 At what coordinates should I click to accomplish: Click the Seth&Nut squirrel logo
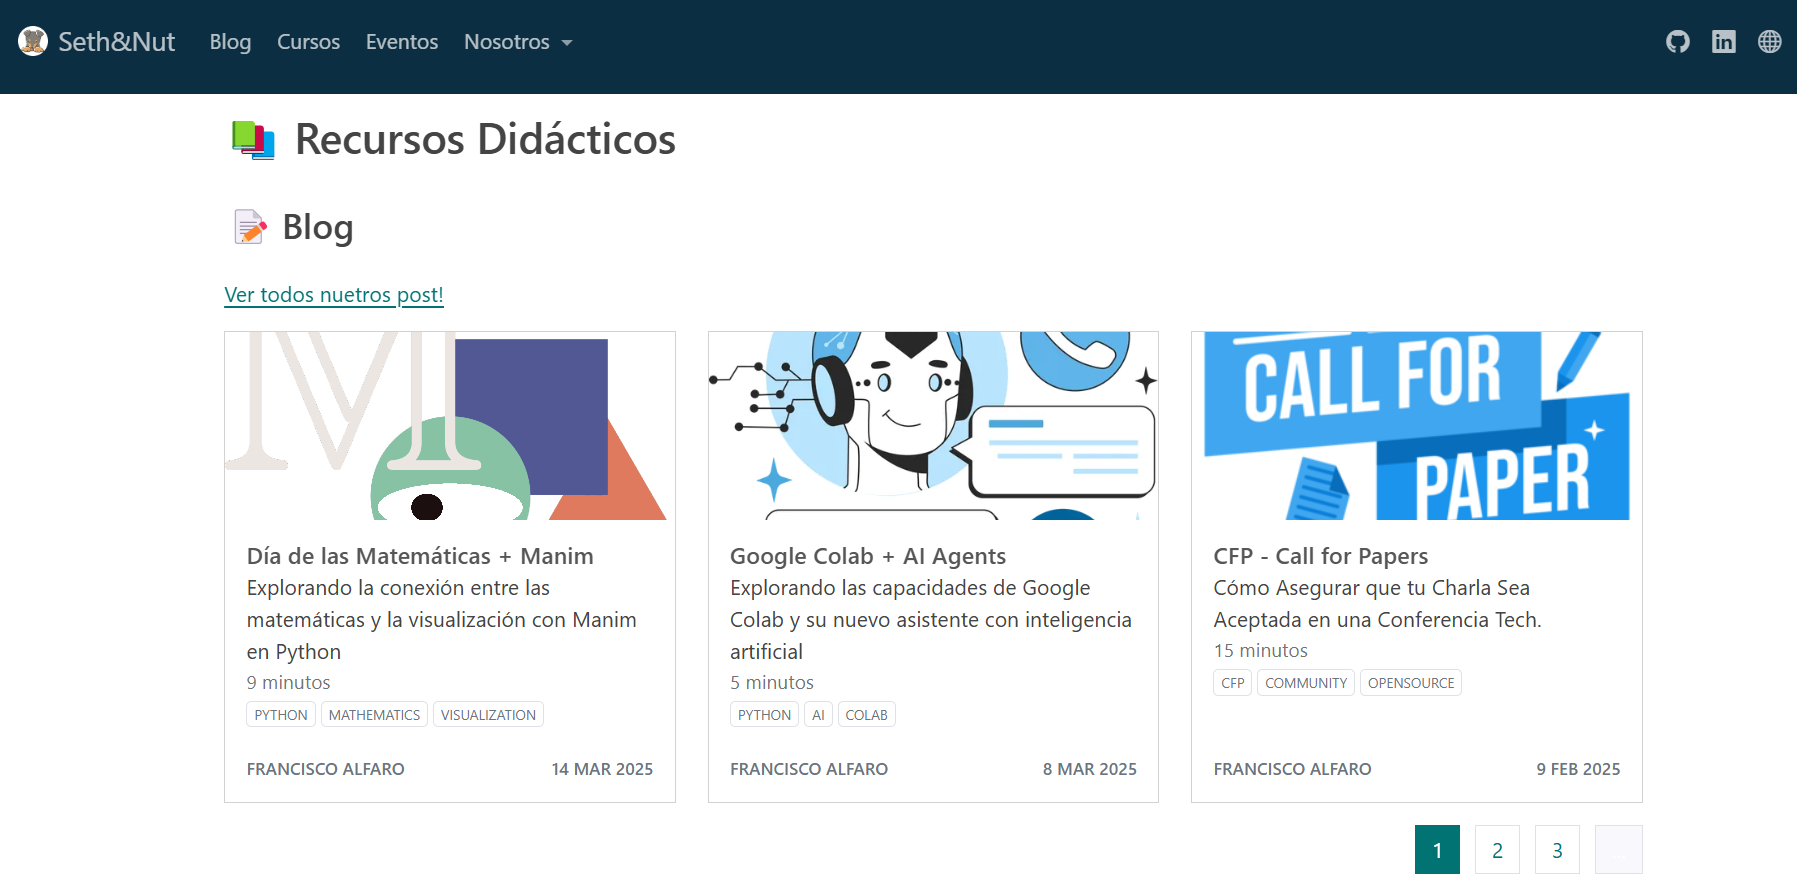(33, 41)
